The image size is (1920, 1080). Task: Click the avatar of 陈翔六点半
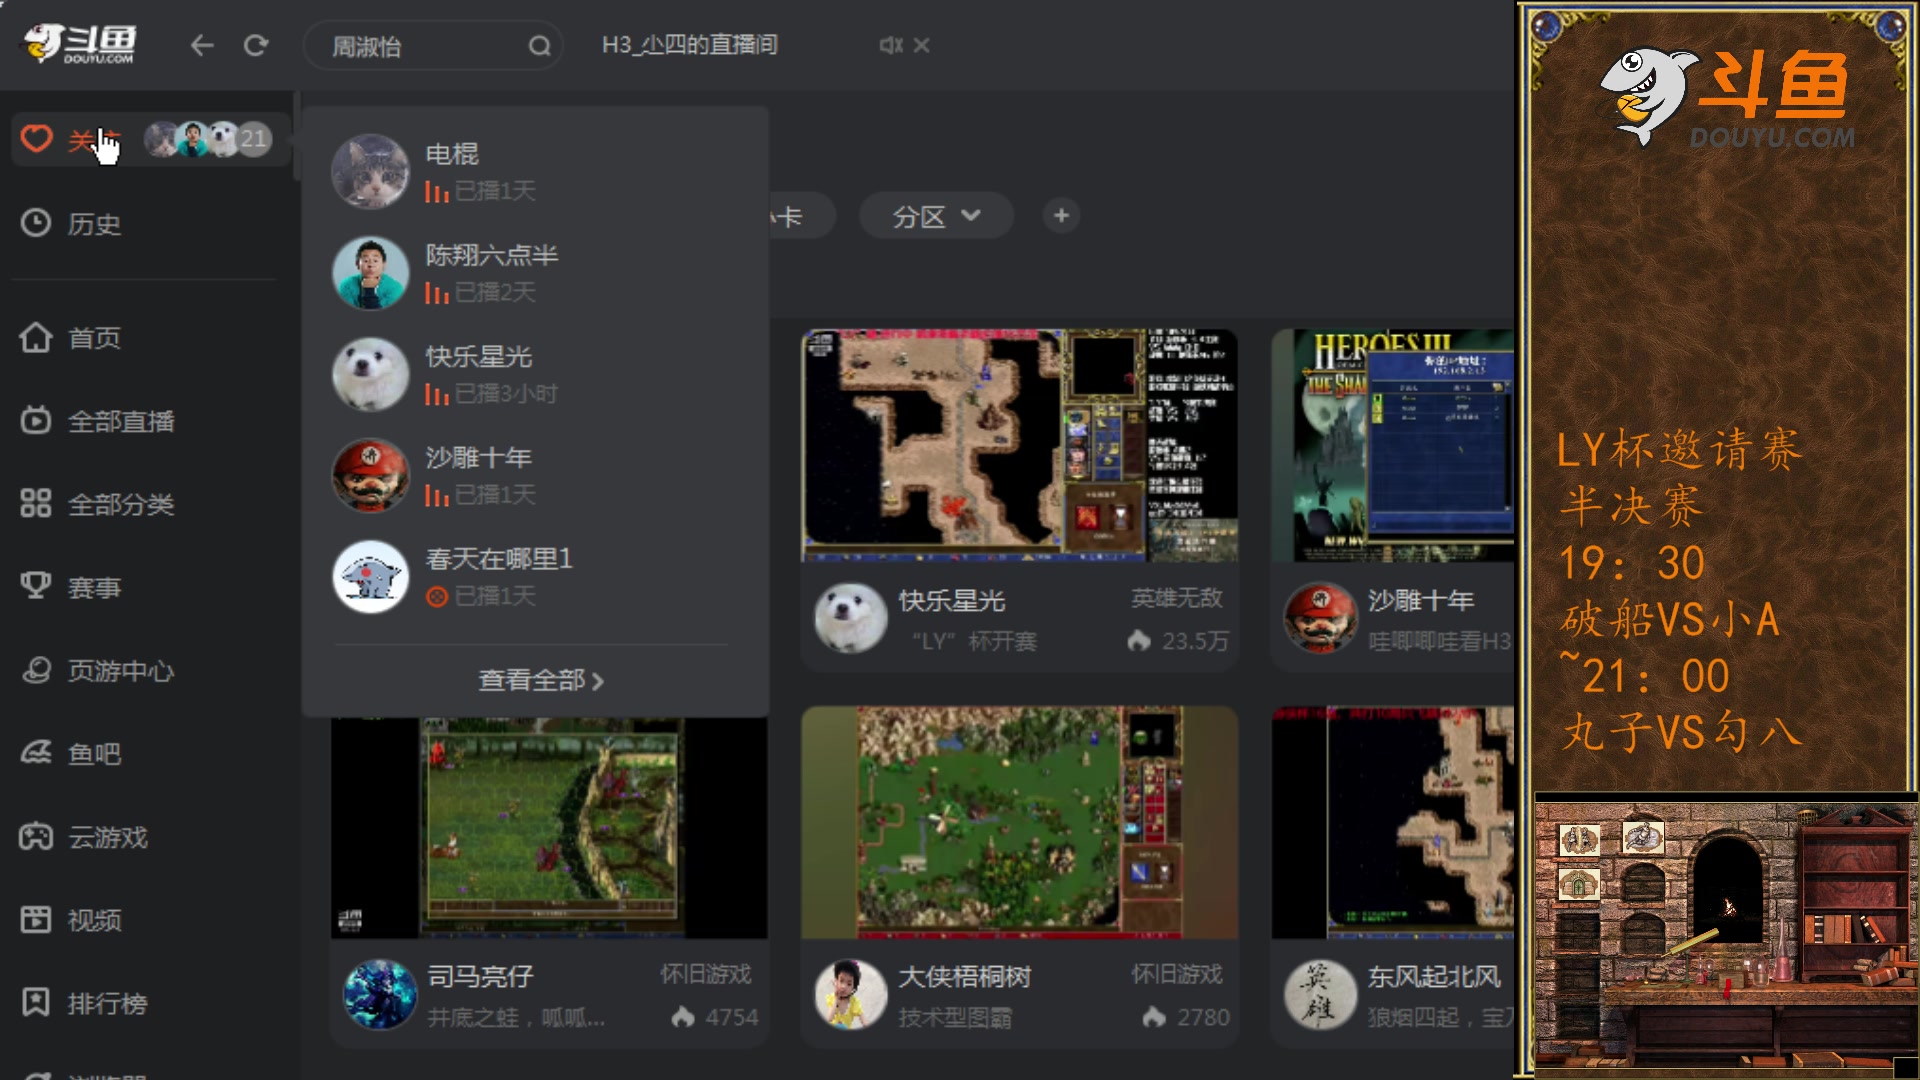(x=370, y=272)
